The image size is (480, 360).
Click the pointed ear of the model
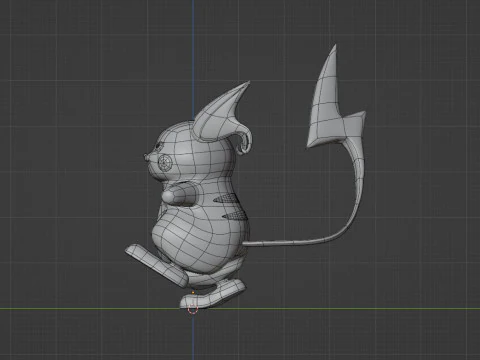tap(223, 113)
